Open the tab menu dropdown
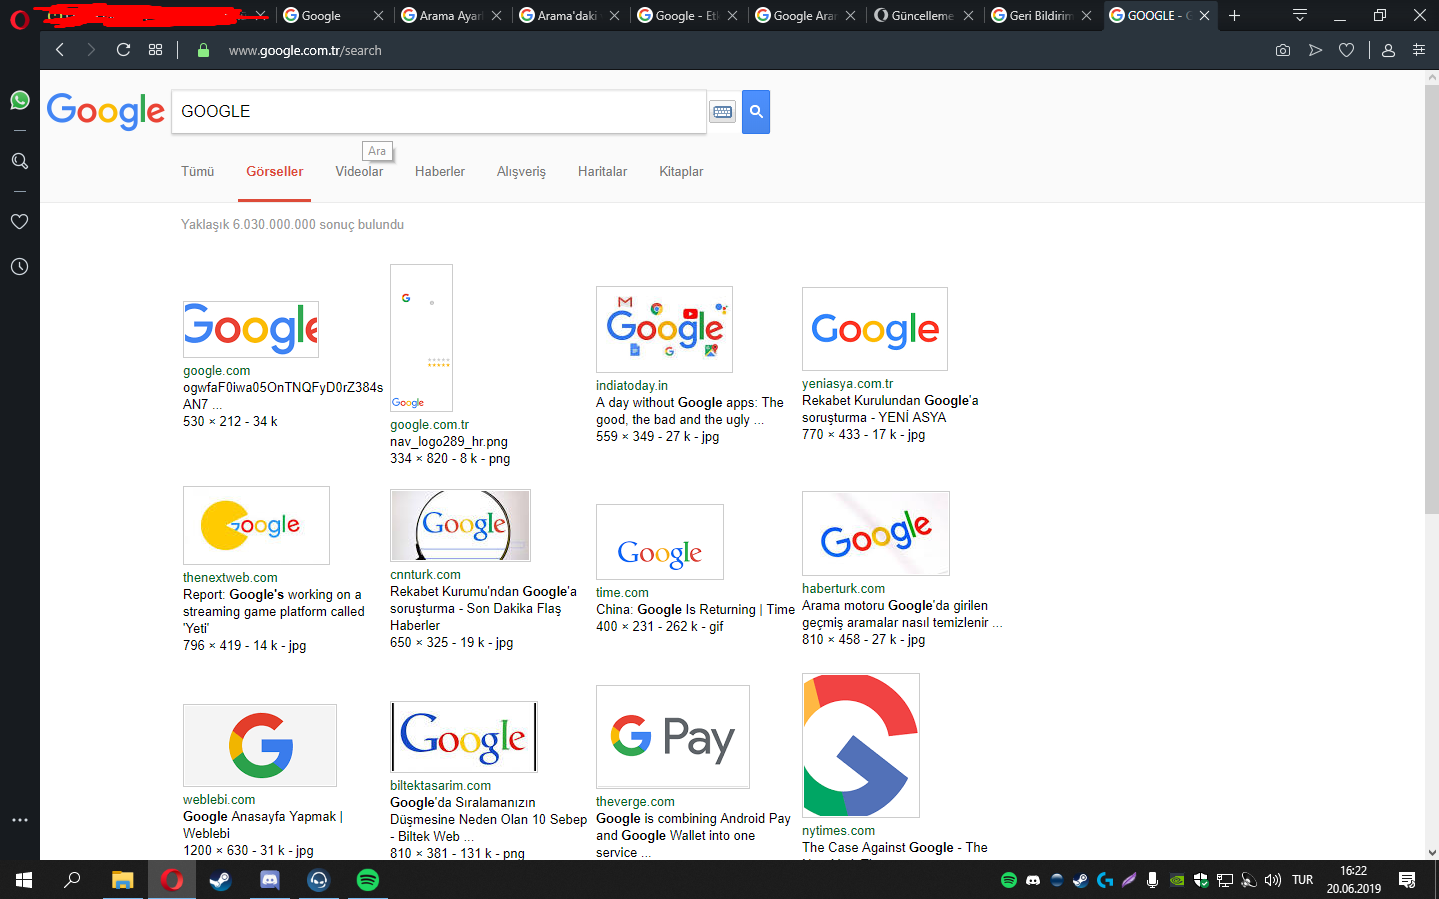The width and height of the screenshot is (1439, 899). [x=1299, y=15]
